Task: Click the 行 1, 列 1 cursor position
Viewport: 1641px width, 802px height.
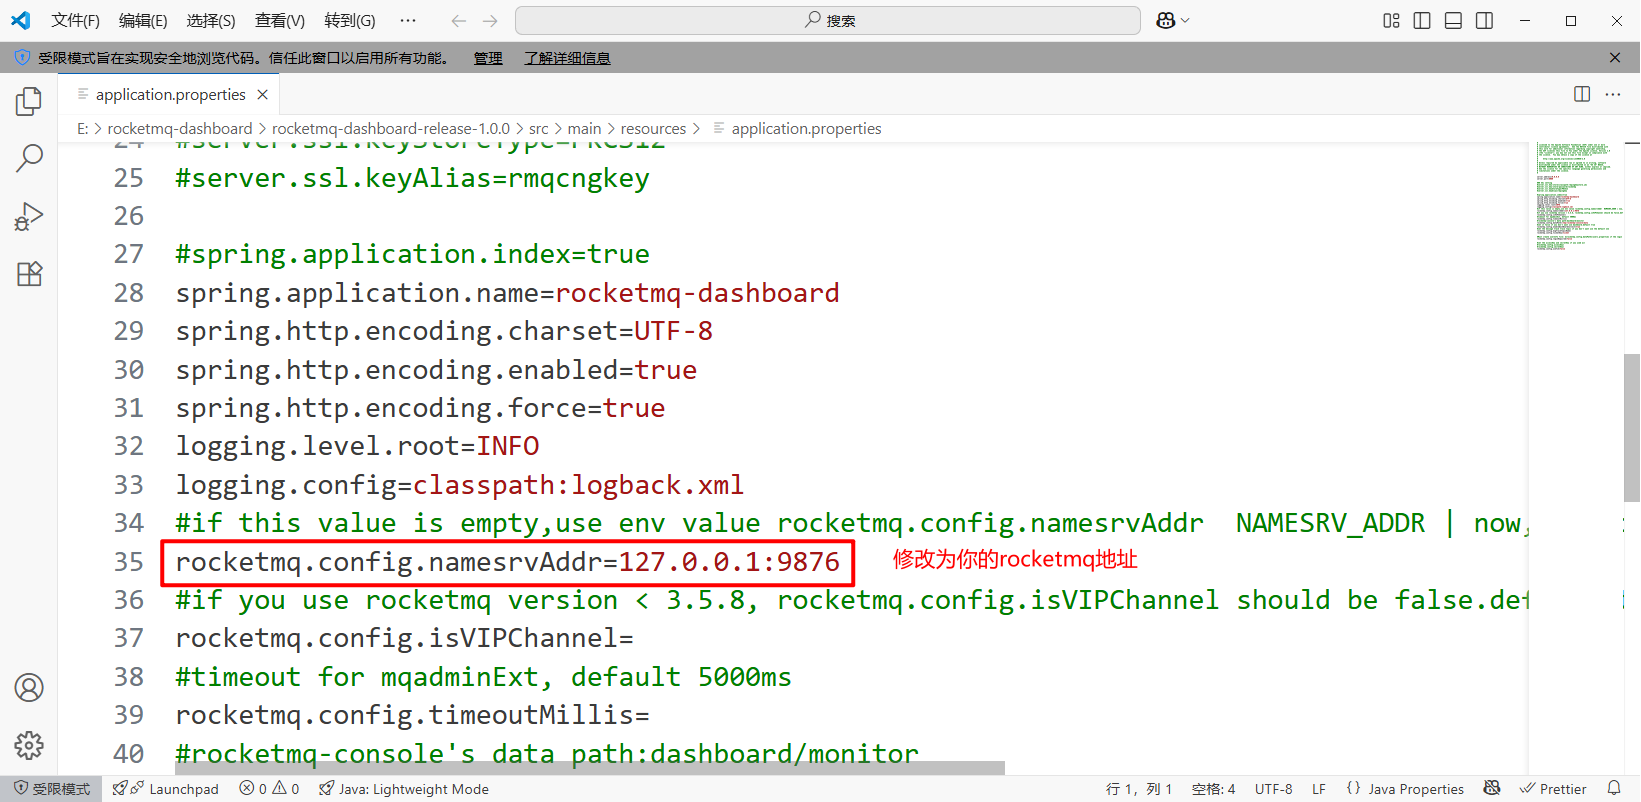Action: coord(1139,789)
